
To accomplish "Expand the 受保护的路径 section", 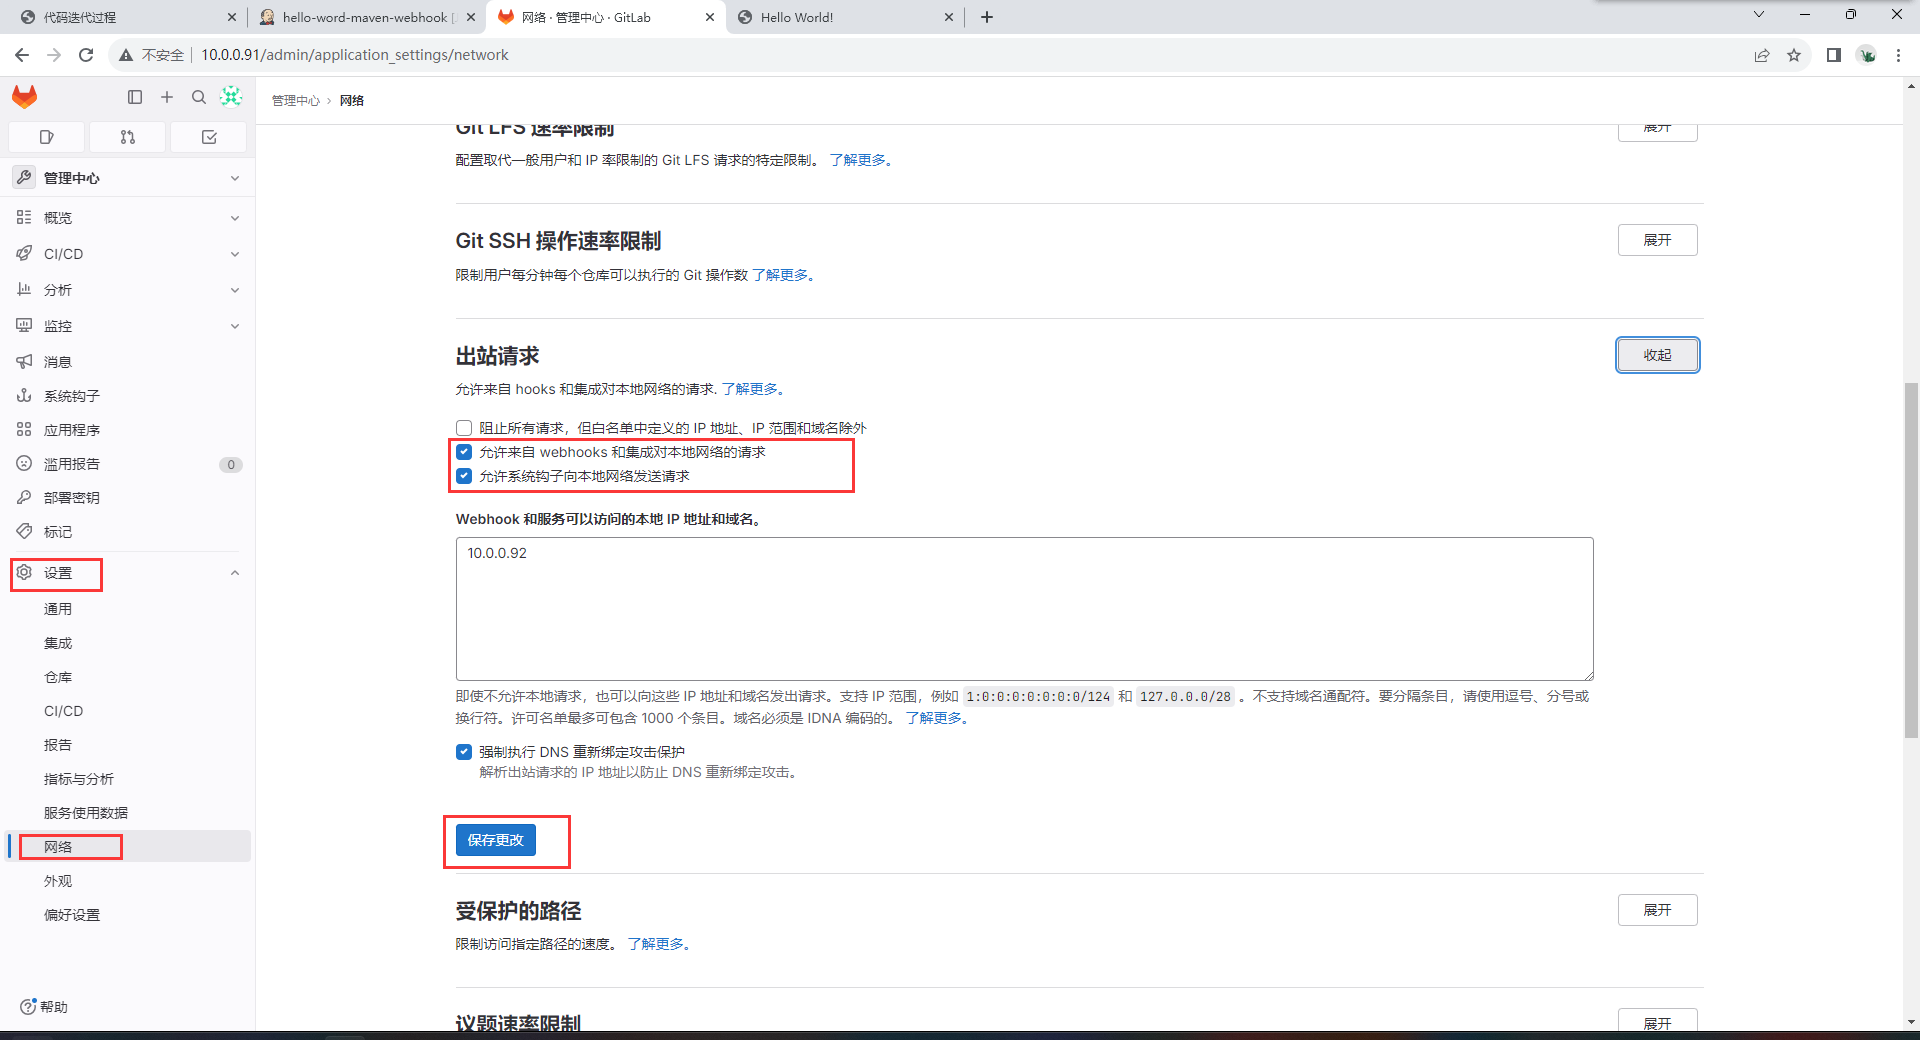I will click(x=1657, y=910).
